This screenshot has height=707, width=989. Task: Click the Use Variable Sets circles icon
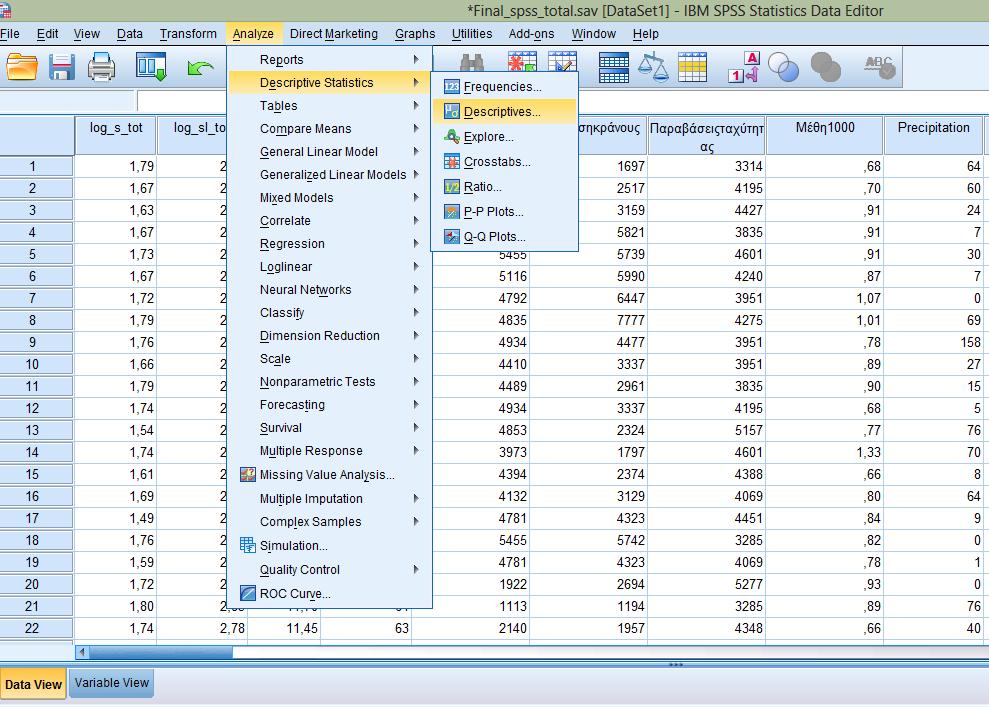coord(783,67)
